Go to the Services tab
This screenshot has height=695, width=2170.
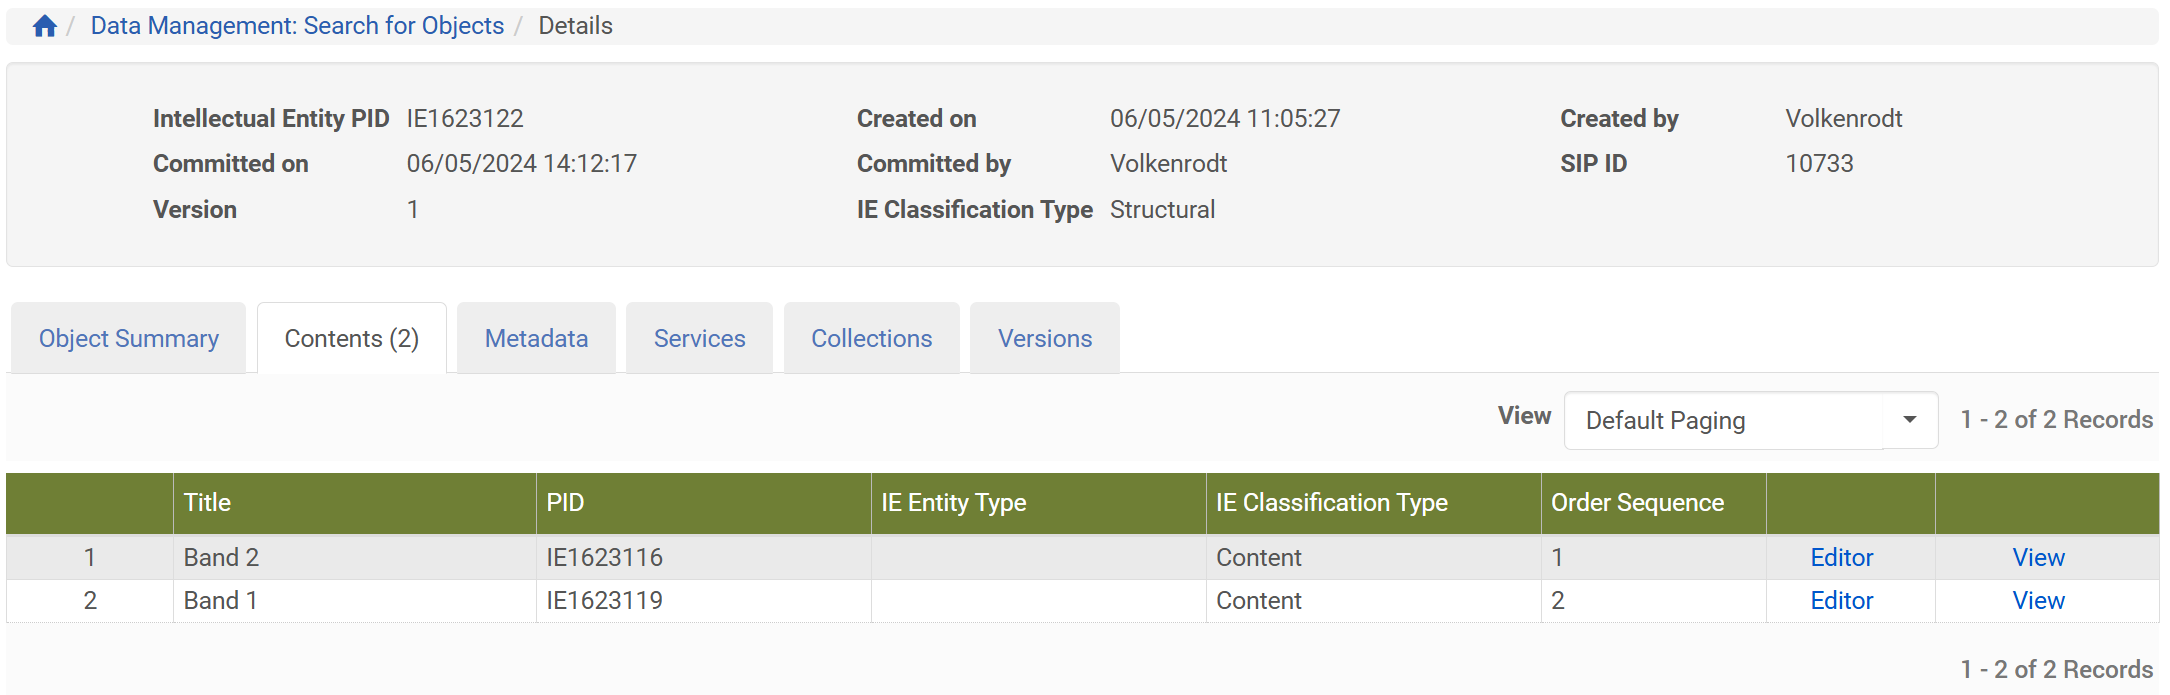click(x=699, y=339)
